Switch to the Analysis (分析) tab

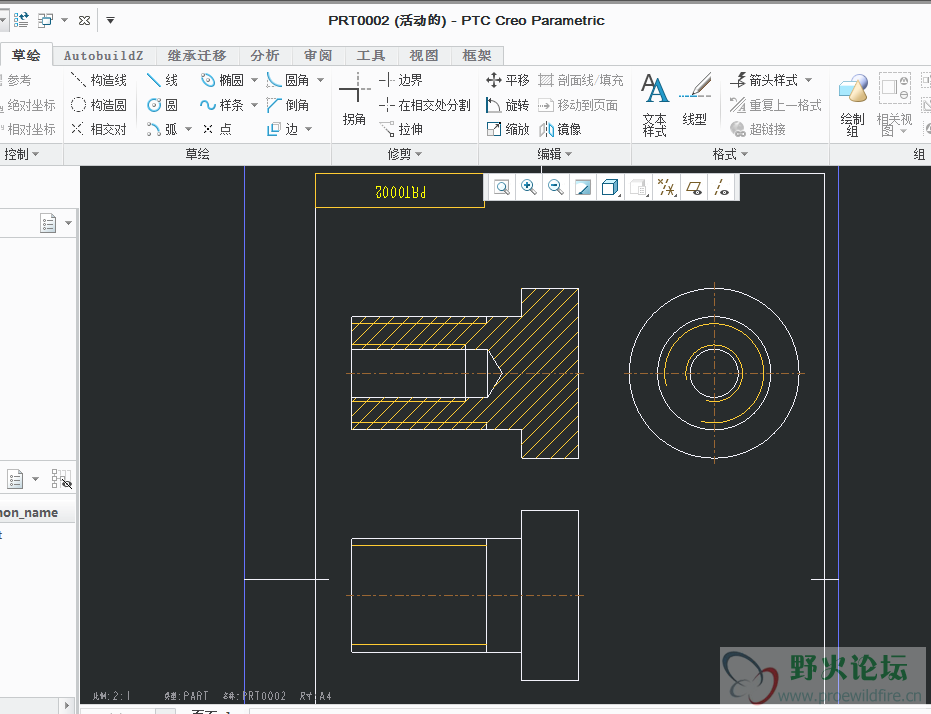(x=265, y=56)
